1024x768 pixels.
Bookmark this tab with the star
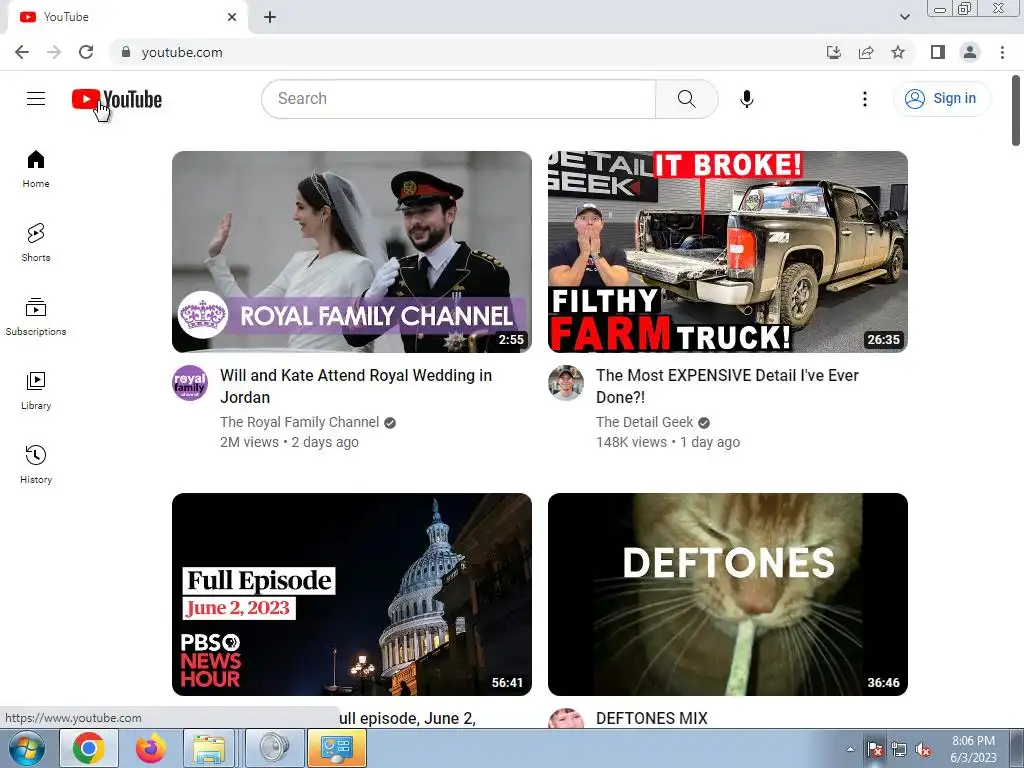pyautogui.click(x=898, y=52)
